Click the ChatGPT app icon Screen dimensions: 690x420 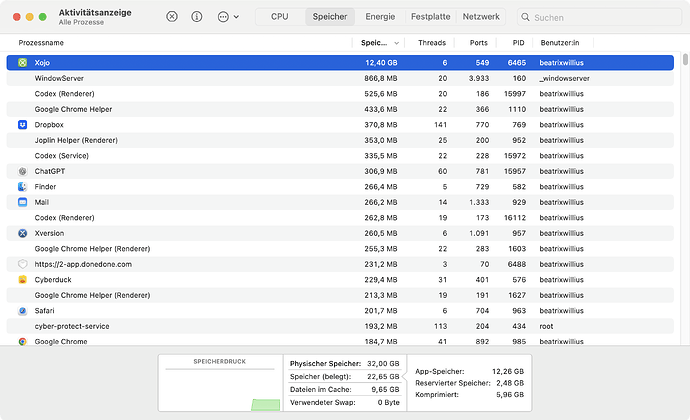click(x=22, y=171)
